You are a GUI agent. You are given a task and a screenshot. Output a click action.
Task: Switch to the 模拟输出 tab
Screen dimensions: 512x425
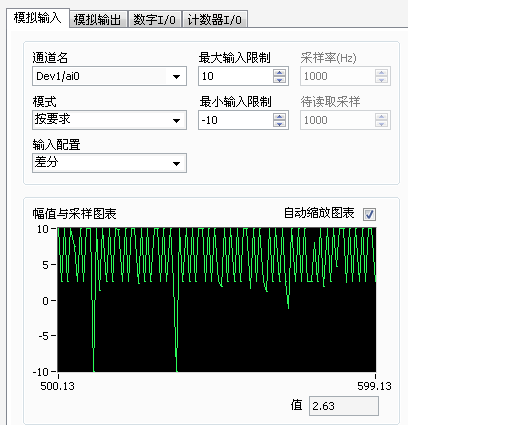coord(98,19)
